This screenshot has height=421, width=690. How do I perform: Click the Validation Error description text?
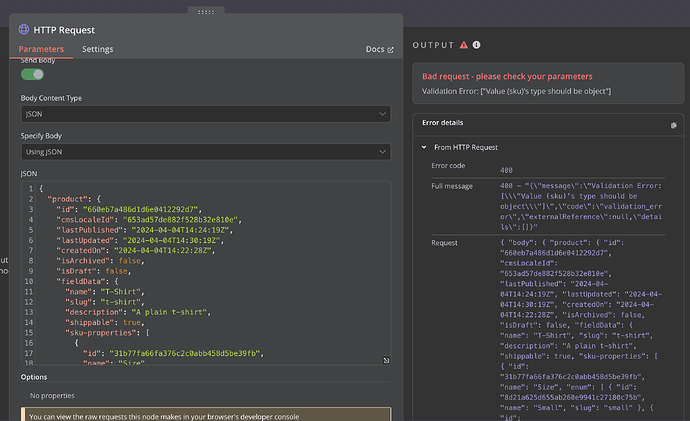517,91
